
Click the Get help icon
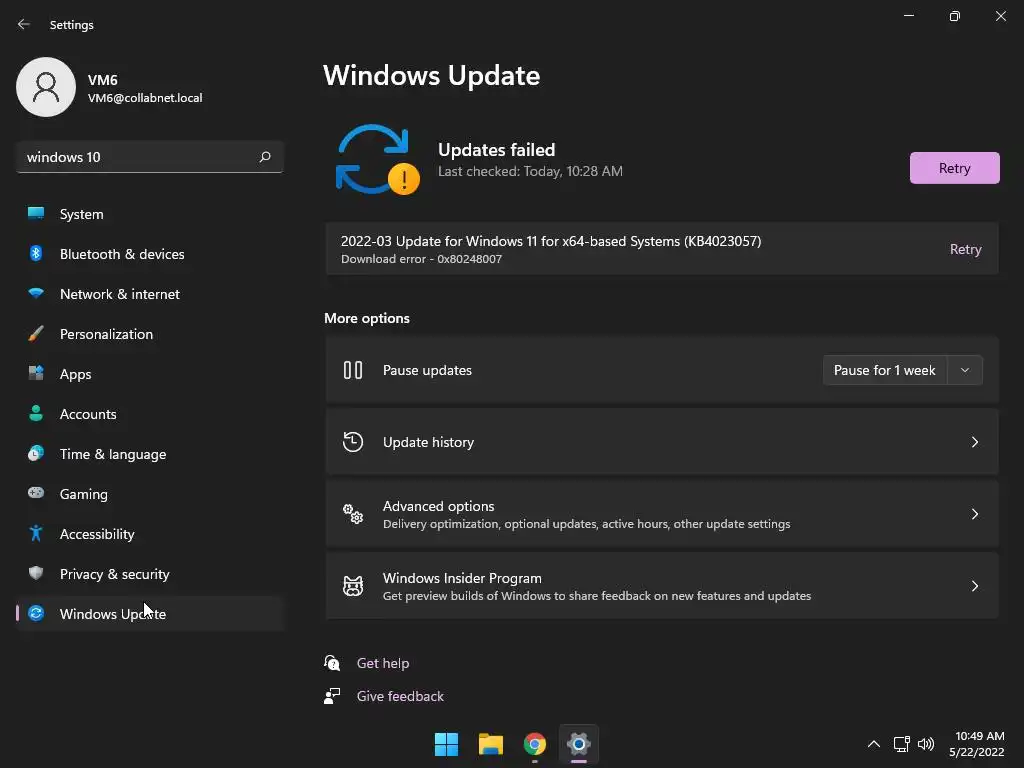pos(332,663)
